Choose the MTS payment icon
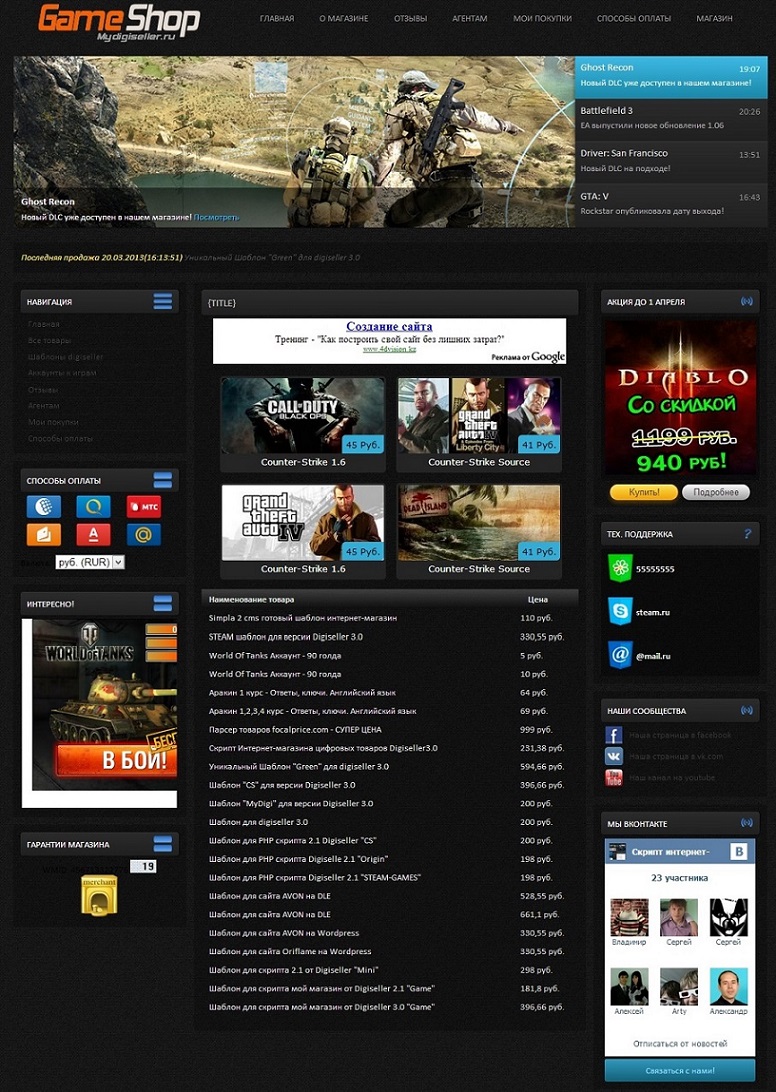 pyautogui.click(x=144, y=506)
